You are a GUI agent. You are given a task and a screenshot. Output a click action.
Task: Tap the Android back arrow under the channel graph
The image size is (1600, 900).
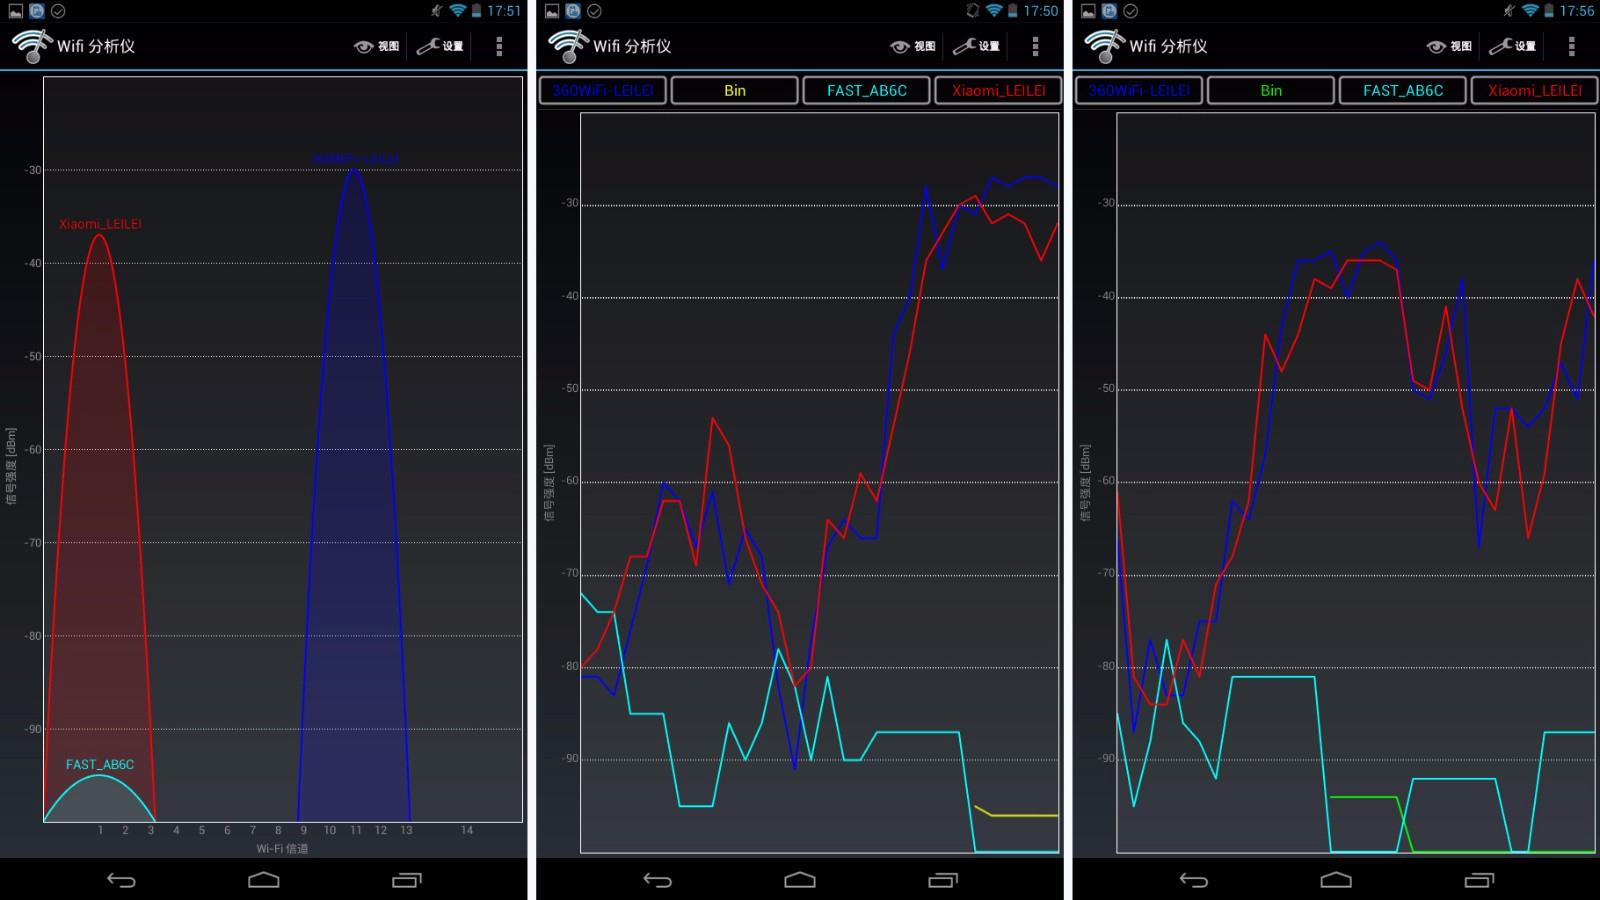[121, 880]
